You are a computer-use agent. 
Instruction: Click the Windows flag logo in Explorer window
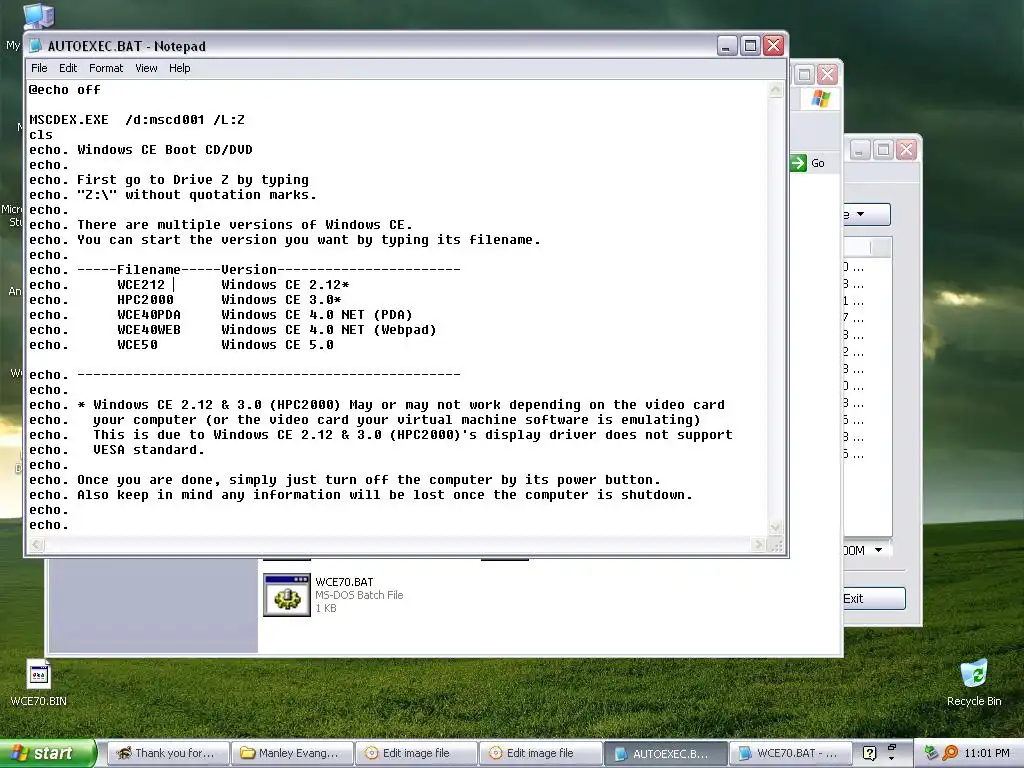(821, 99)
